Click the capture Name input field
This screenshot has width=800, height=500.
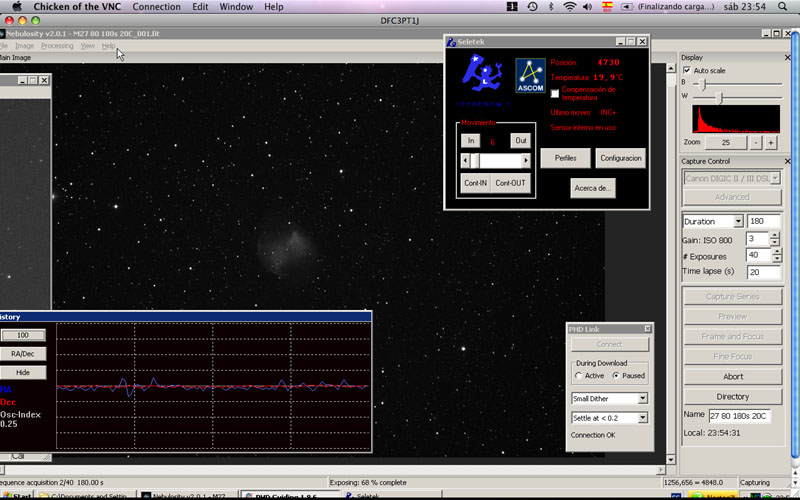pos(739,415)
